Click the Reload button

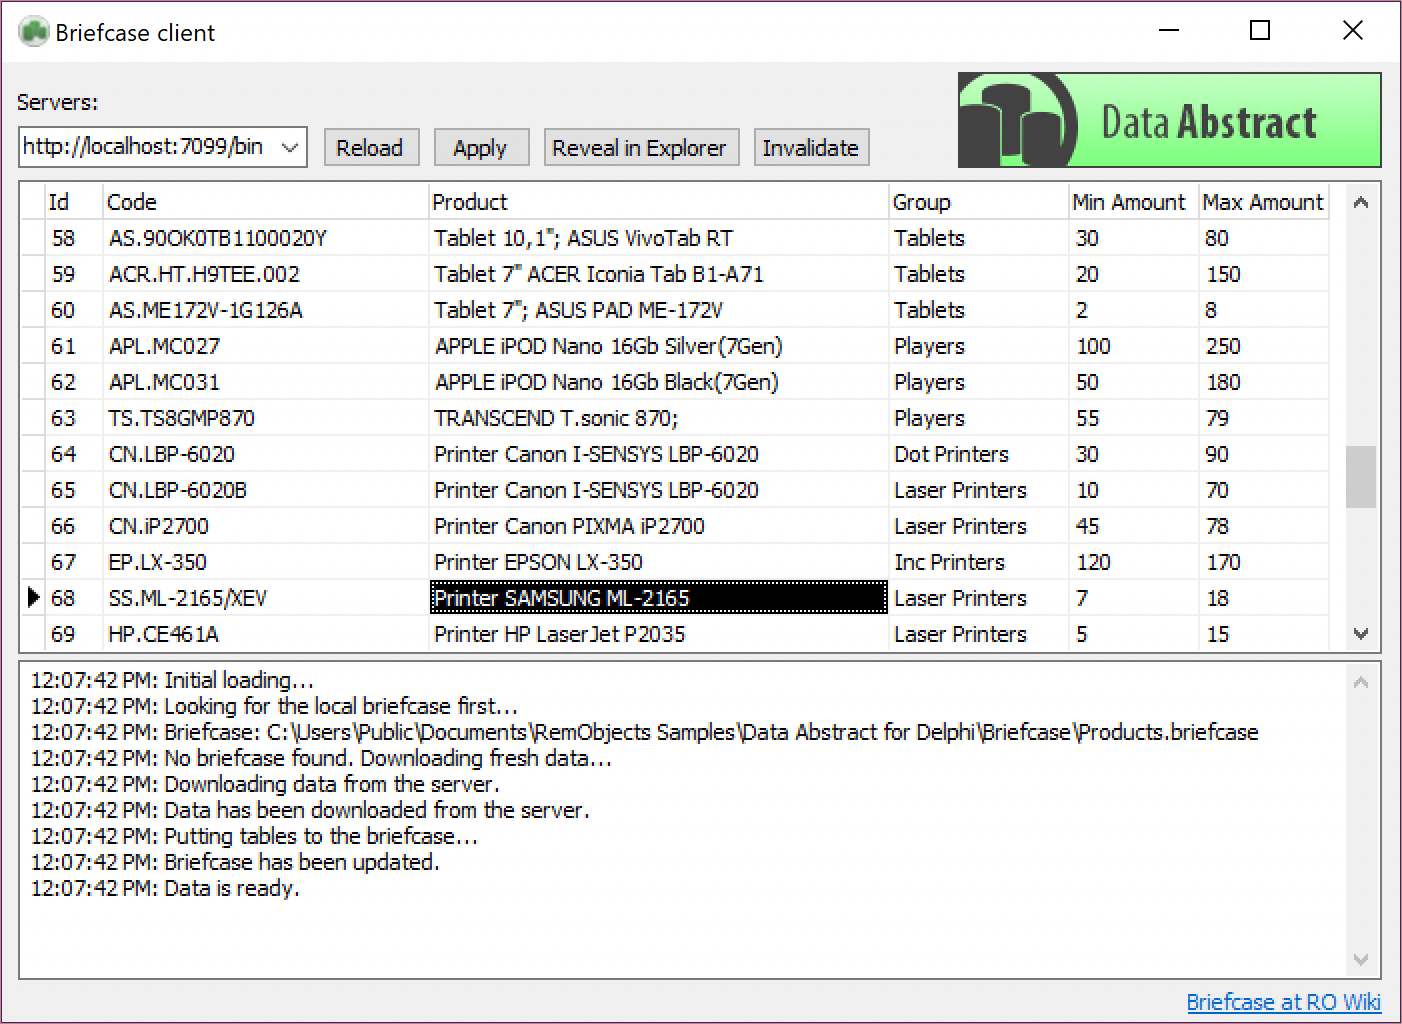pyautogui.click(x=371, y=147)
